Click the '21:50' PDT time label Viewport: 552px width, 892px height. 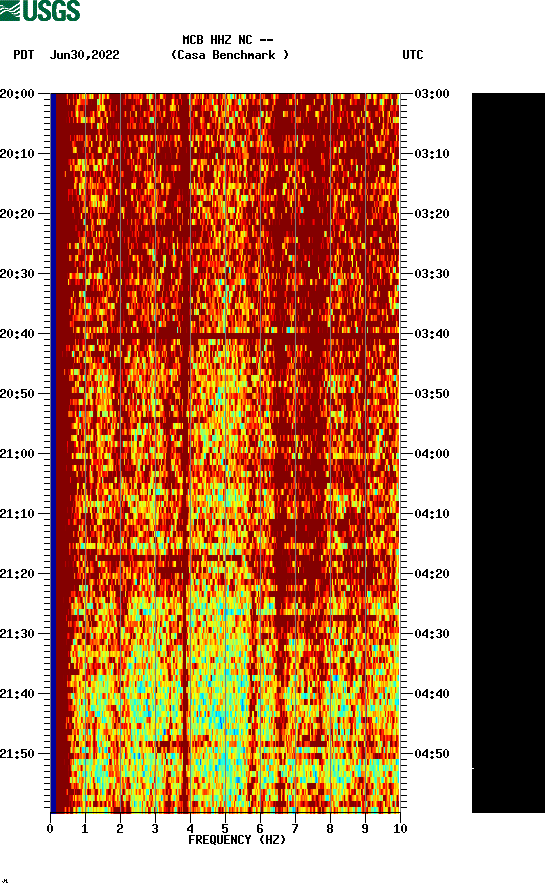point(17,754)
